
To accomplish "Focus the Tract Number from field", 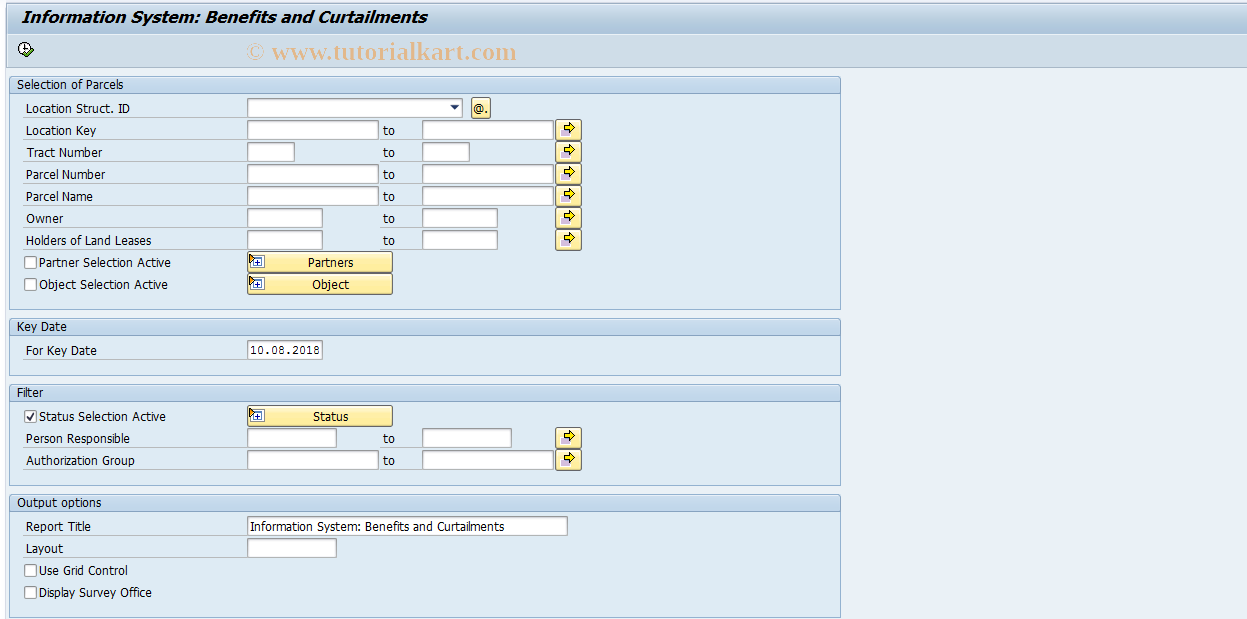I will [x=271, y=152].
